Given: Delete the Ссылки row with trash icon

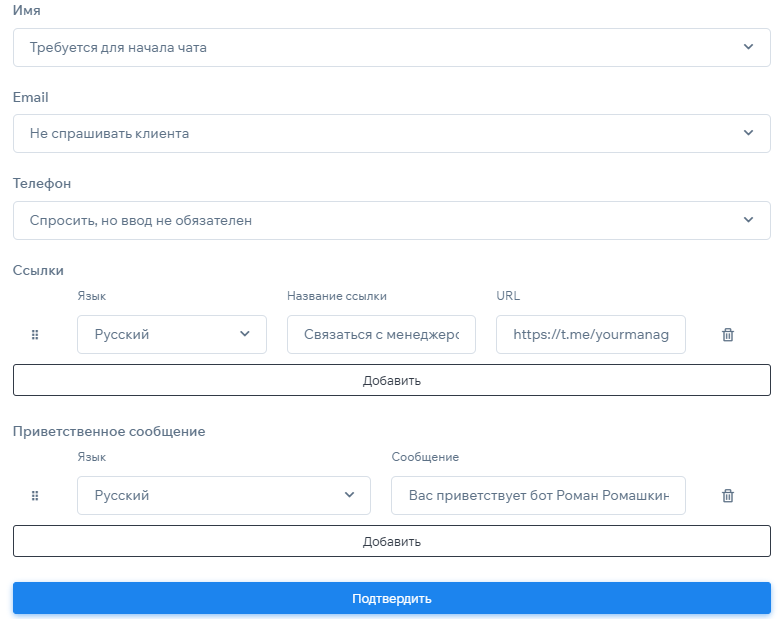Looking at the screenshot, I should click(x=728, y=335).
